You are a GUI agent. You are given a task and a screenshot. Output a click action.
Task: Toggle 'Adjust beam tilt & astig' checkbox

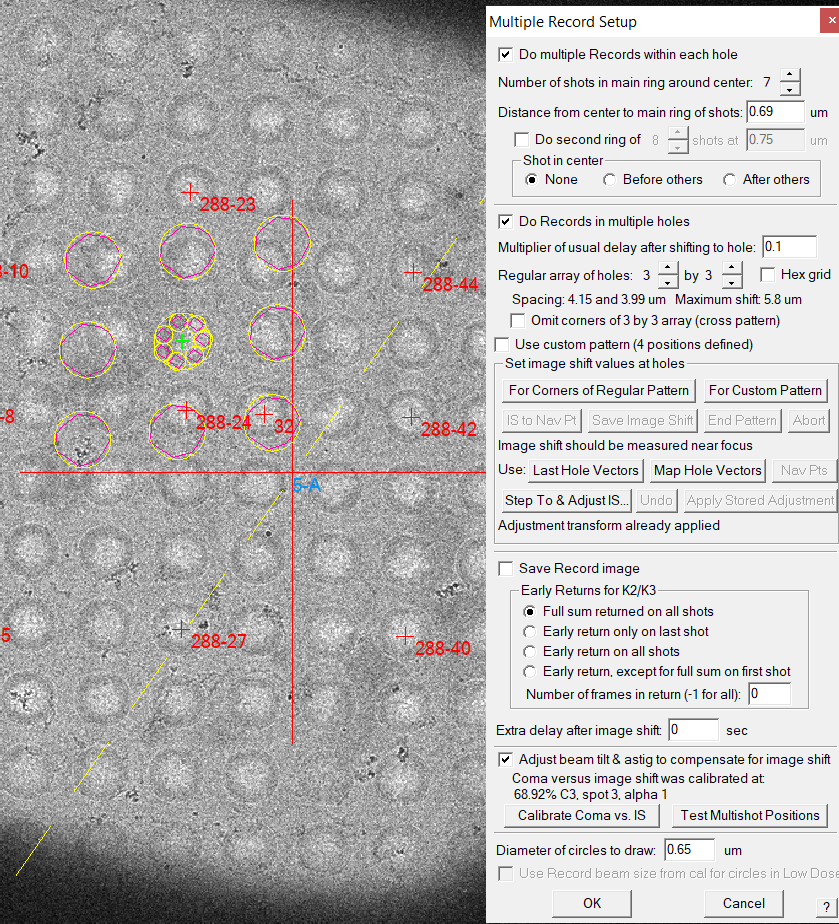pyautogui.click(x=506, y=760)
